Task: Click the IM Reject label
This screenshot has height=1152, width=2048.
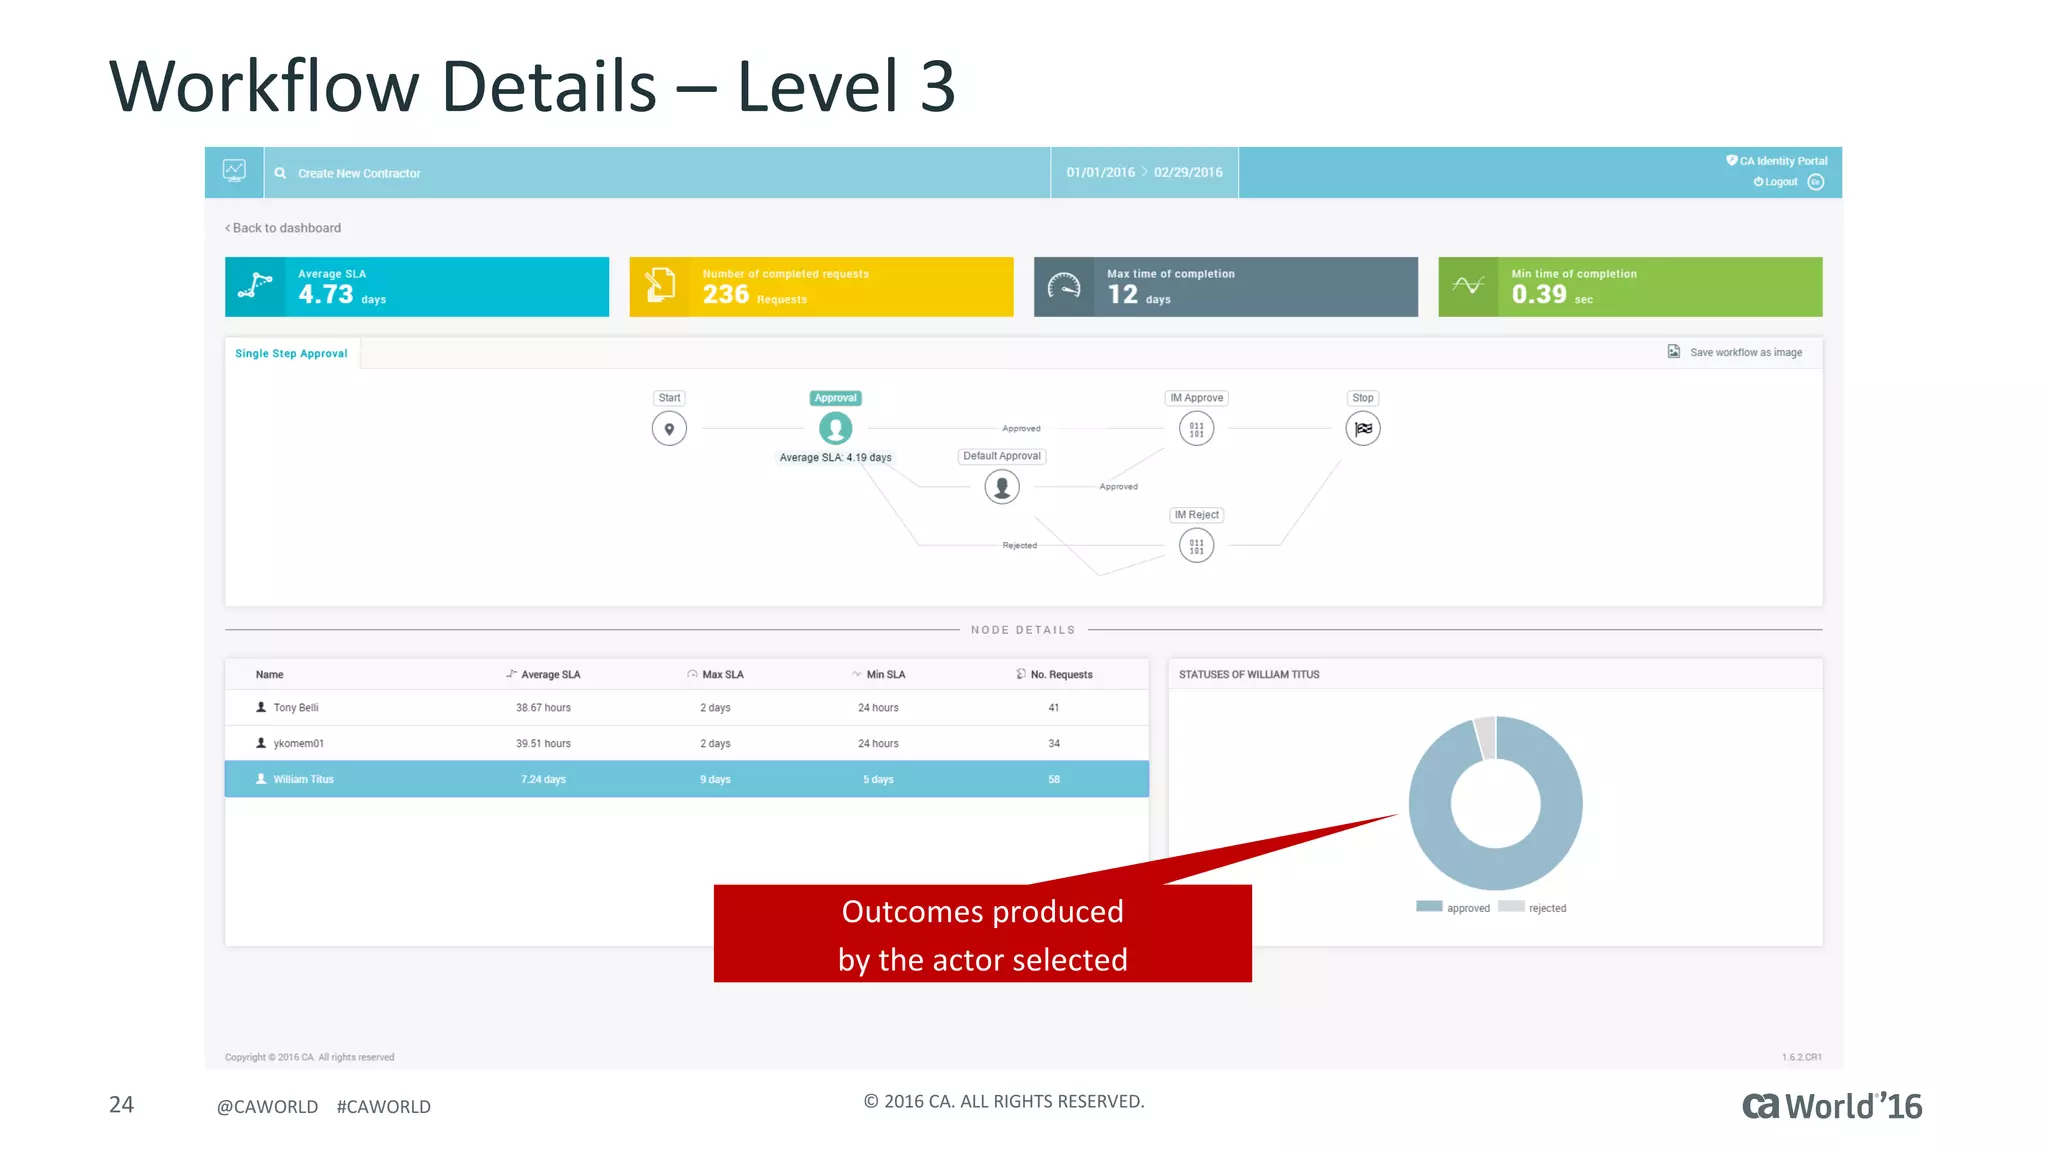Action: (1197, 515)
